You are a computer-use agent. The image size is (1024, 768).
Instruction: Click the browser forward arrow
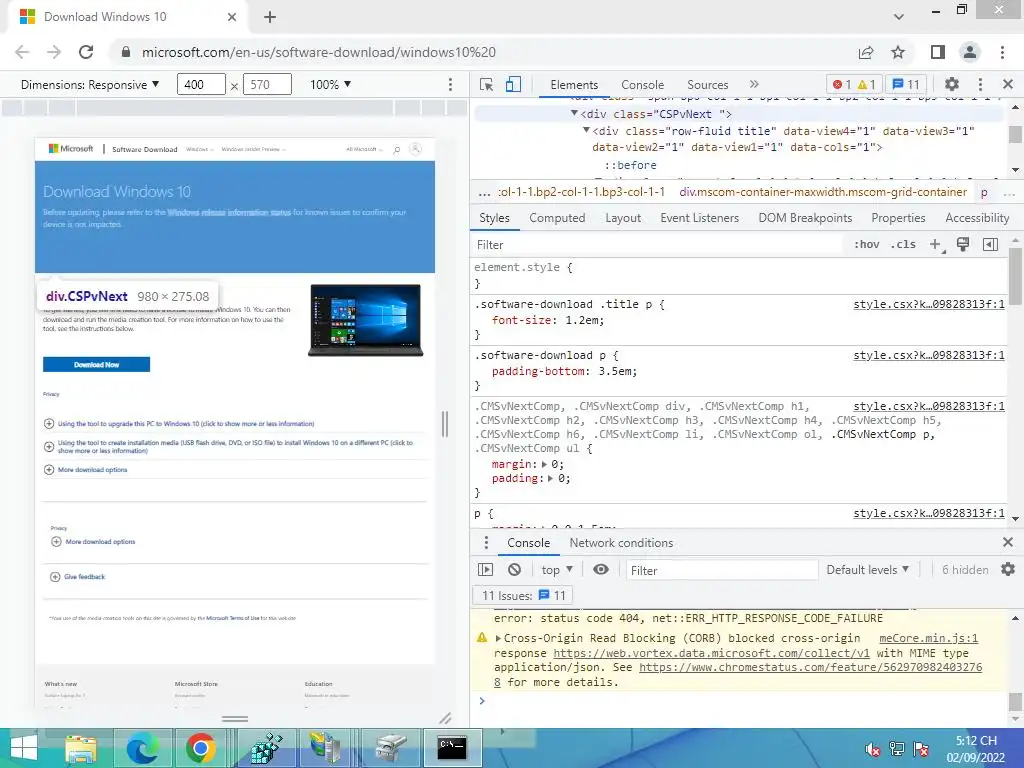pos(54,52)
